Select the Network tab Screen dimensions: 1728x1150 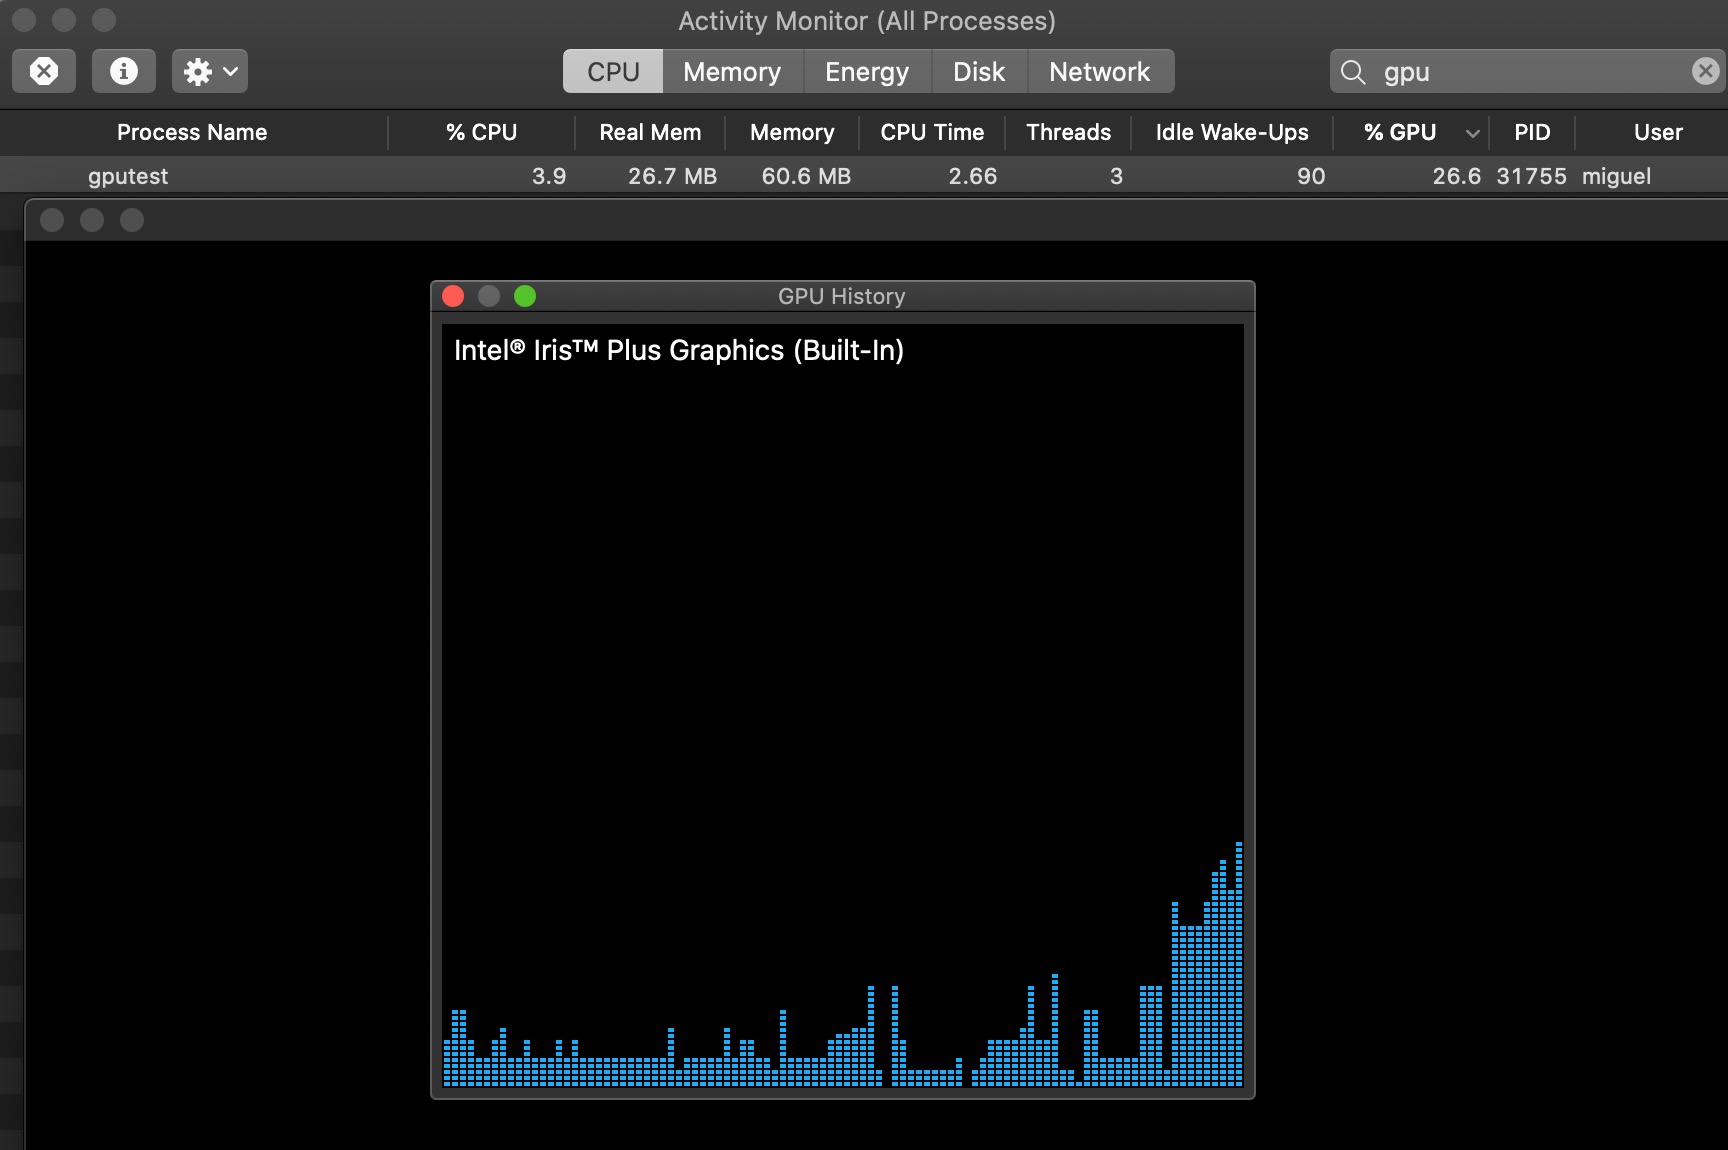click(1099, 71)
